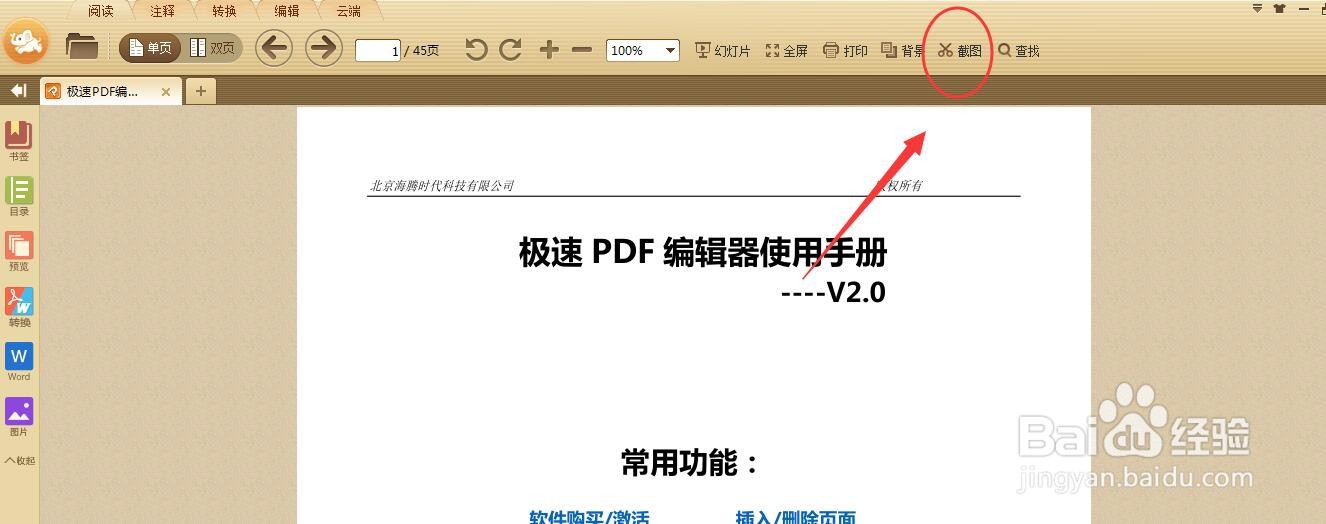Screen dimensions: 1326x524
Task: Open the bookmarks panel (书签)
Action: [x=19, y=141]
